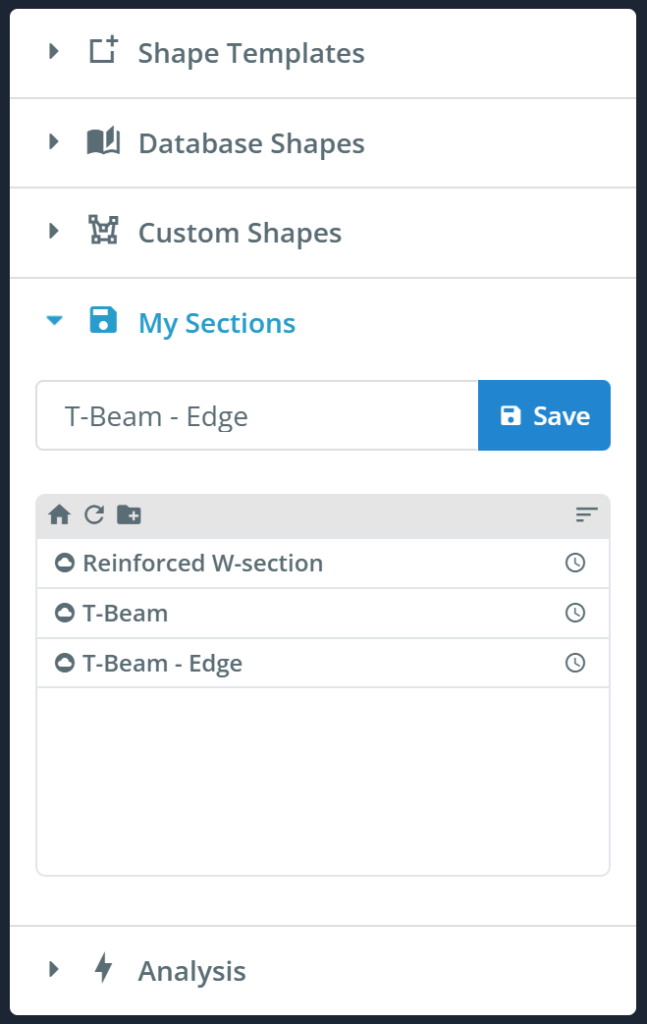Click the Analysis lightning bolt icon

pos(103,968)
